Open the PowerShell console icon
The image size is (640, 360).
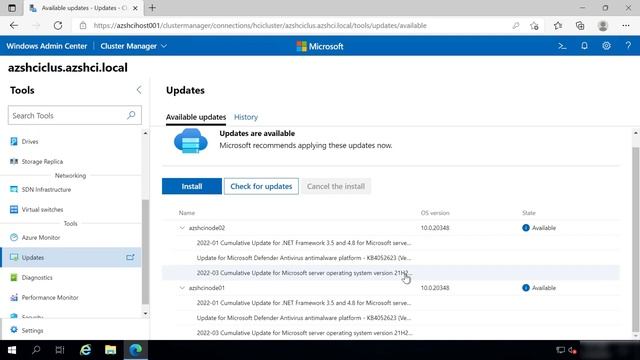(x=562, y=46)
